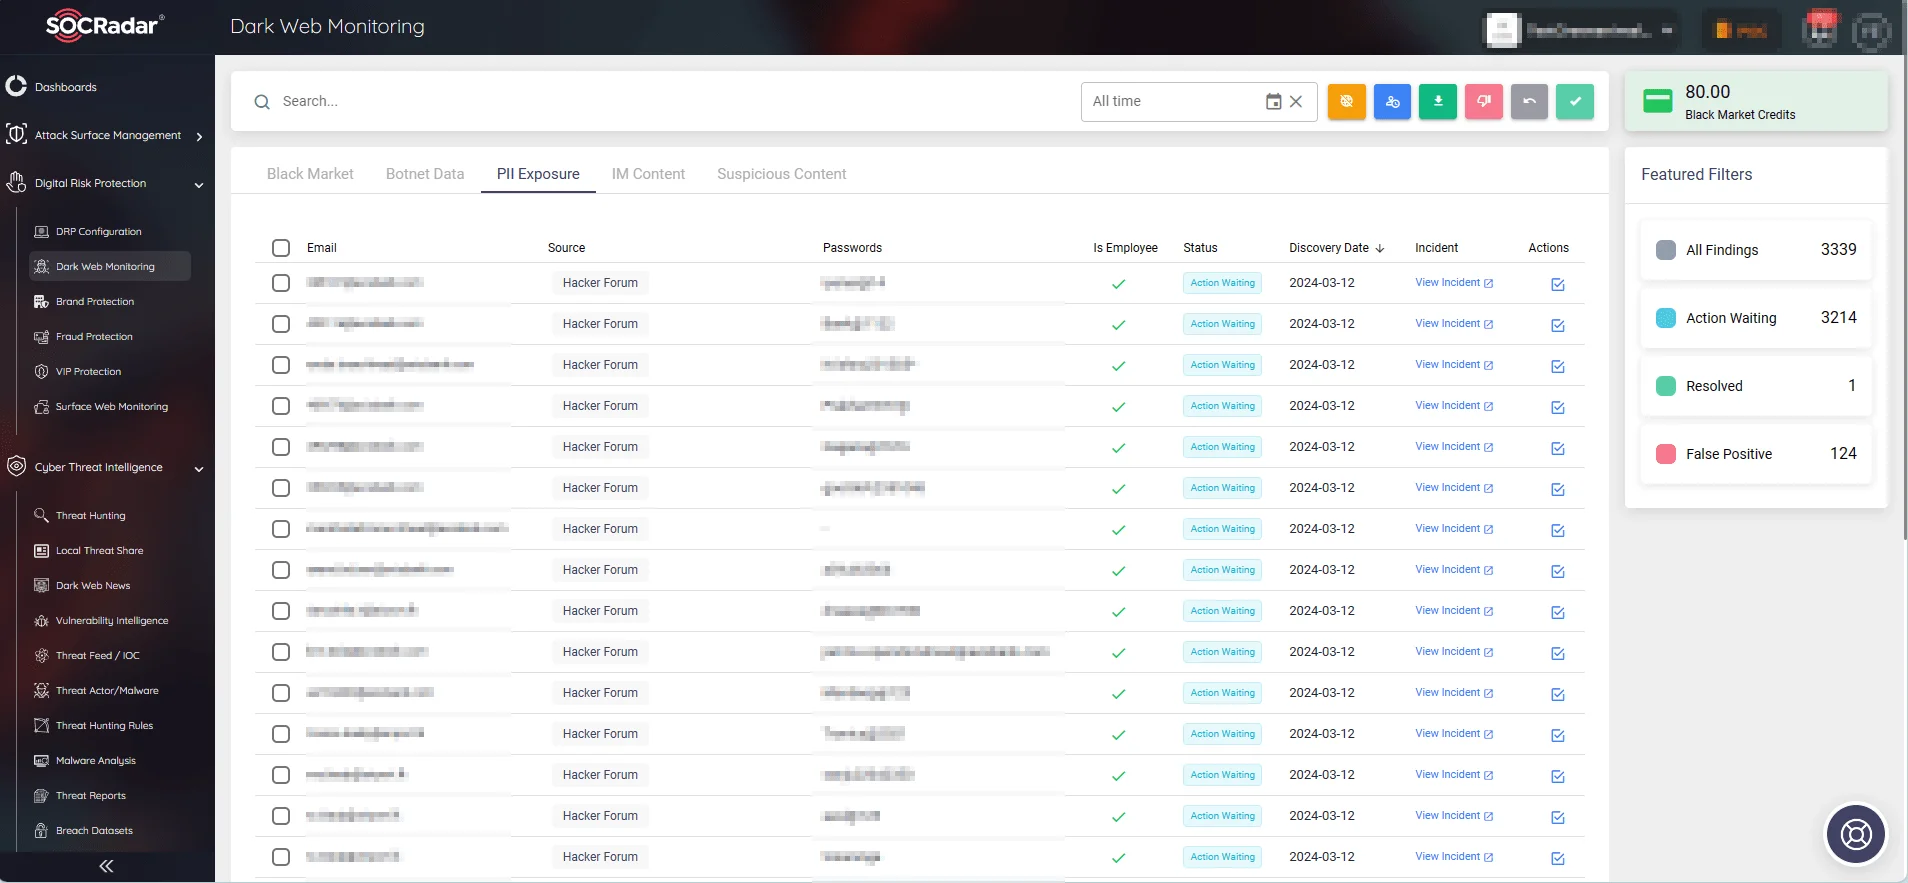The image size is (1908, 883).
Task: Open Malware Analysis in sidebar
Action: pos(95,760)
